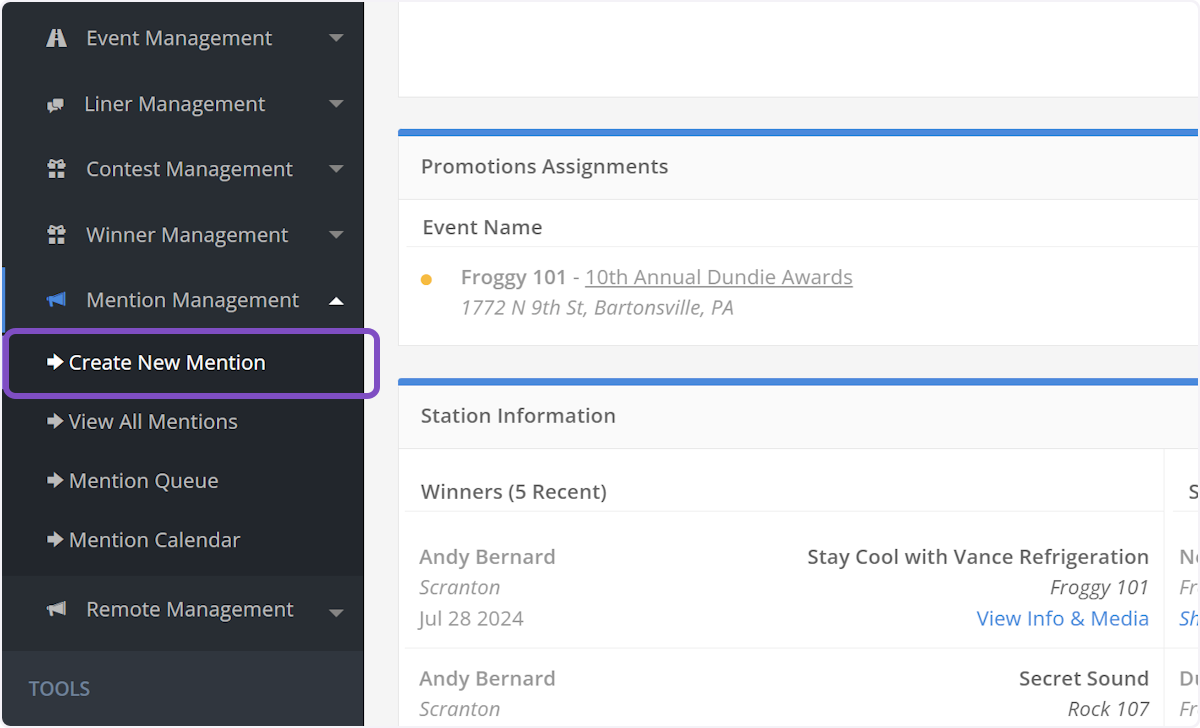Click the Winner Management icon
This screenshot has width=1200, height=728.
click(57, 234)
